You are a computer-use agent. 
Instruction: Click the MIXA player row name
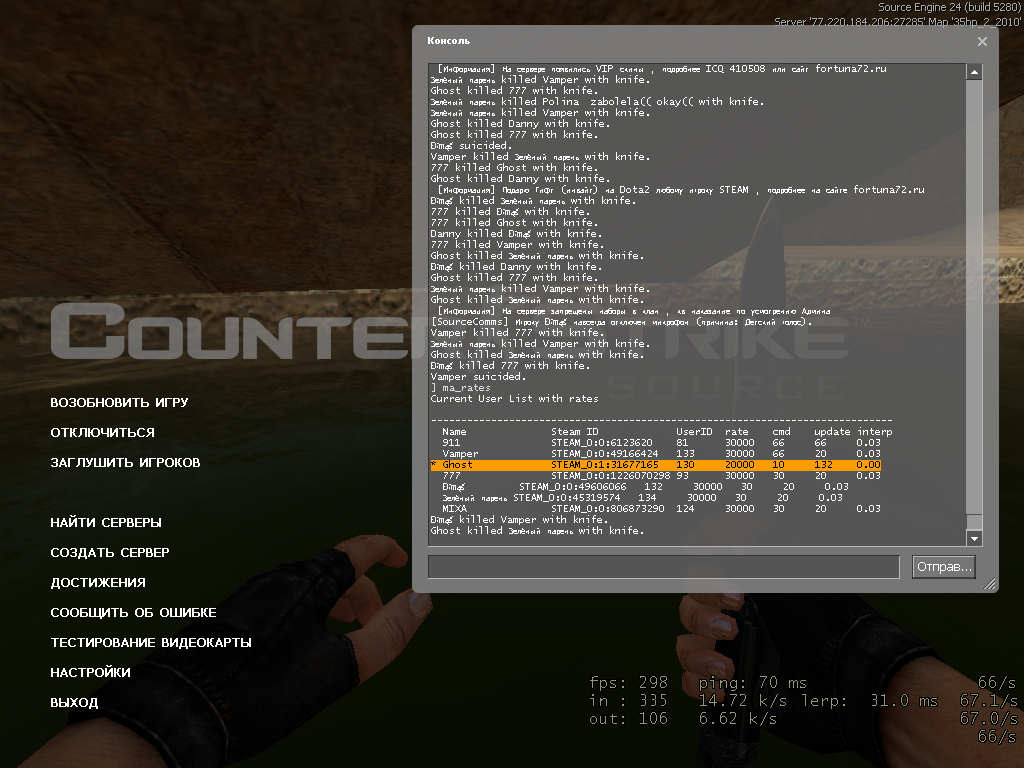pos(455,509)
